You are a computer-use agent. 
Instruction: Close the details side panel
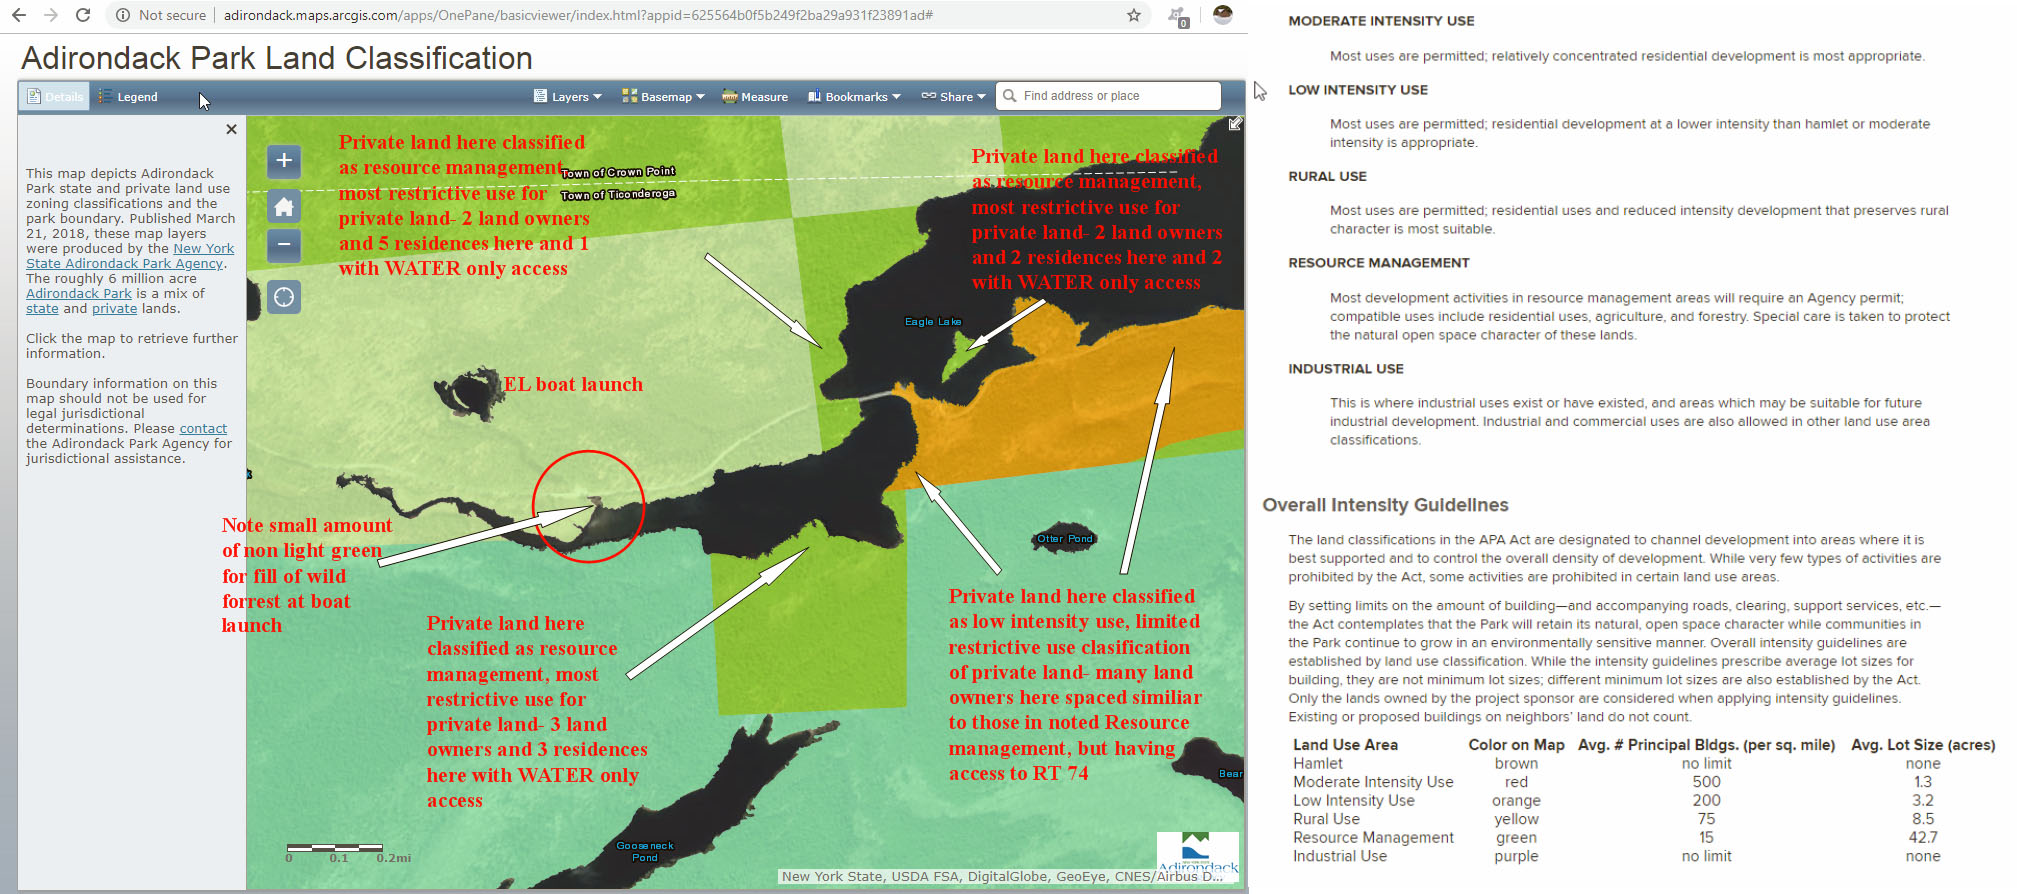pyautogui.click(x=231, y=129)
